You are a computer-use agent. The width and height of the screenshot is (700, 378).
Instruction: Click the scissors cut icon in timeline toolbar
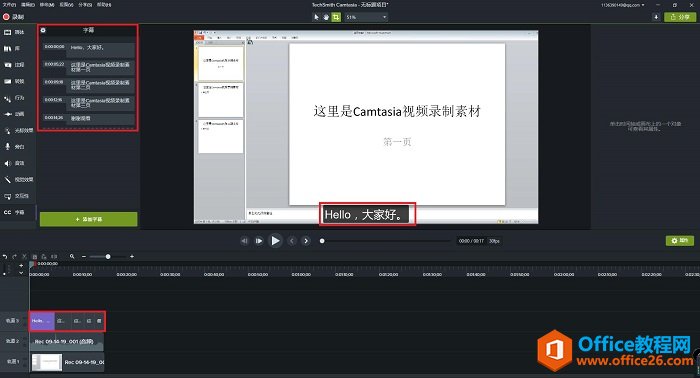24,257
